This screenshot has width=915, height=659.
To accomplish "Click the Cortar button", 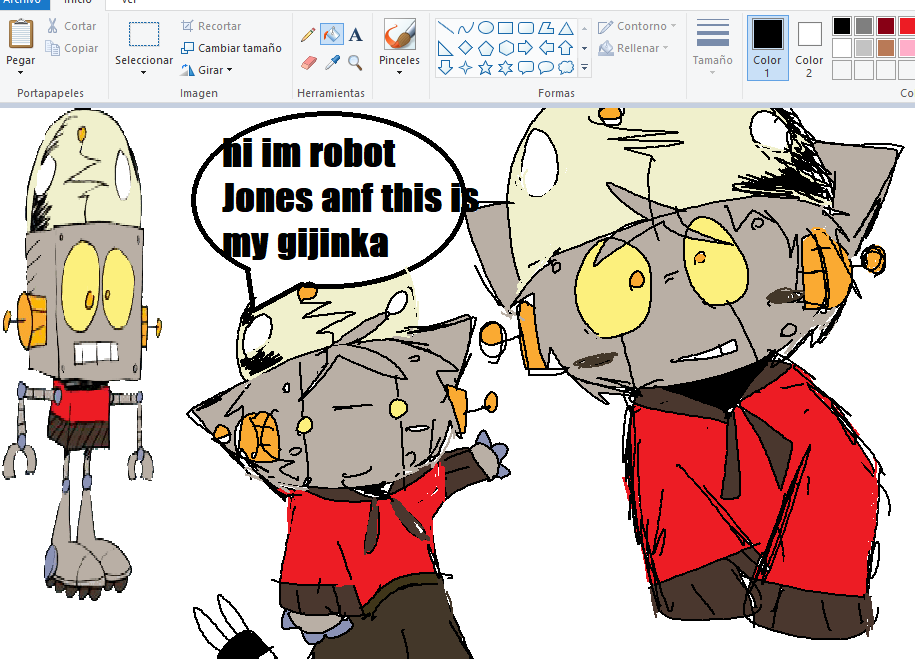I will point(71,26).
